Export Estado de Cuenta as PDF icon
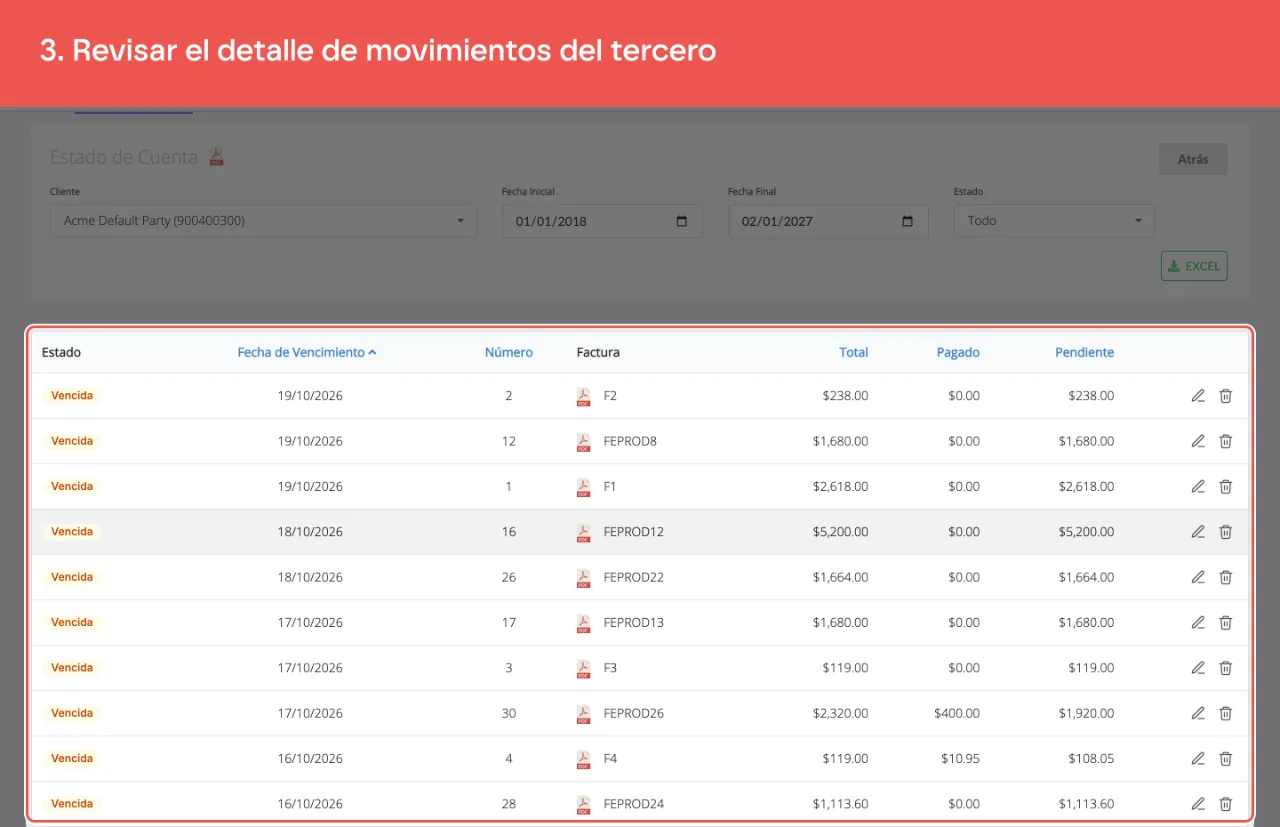The height and width of the screenshot is (827, 1280). pos(216,157)
